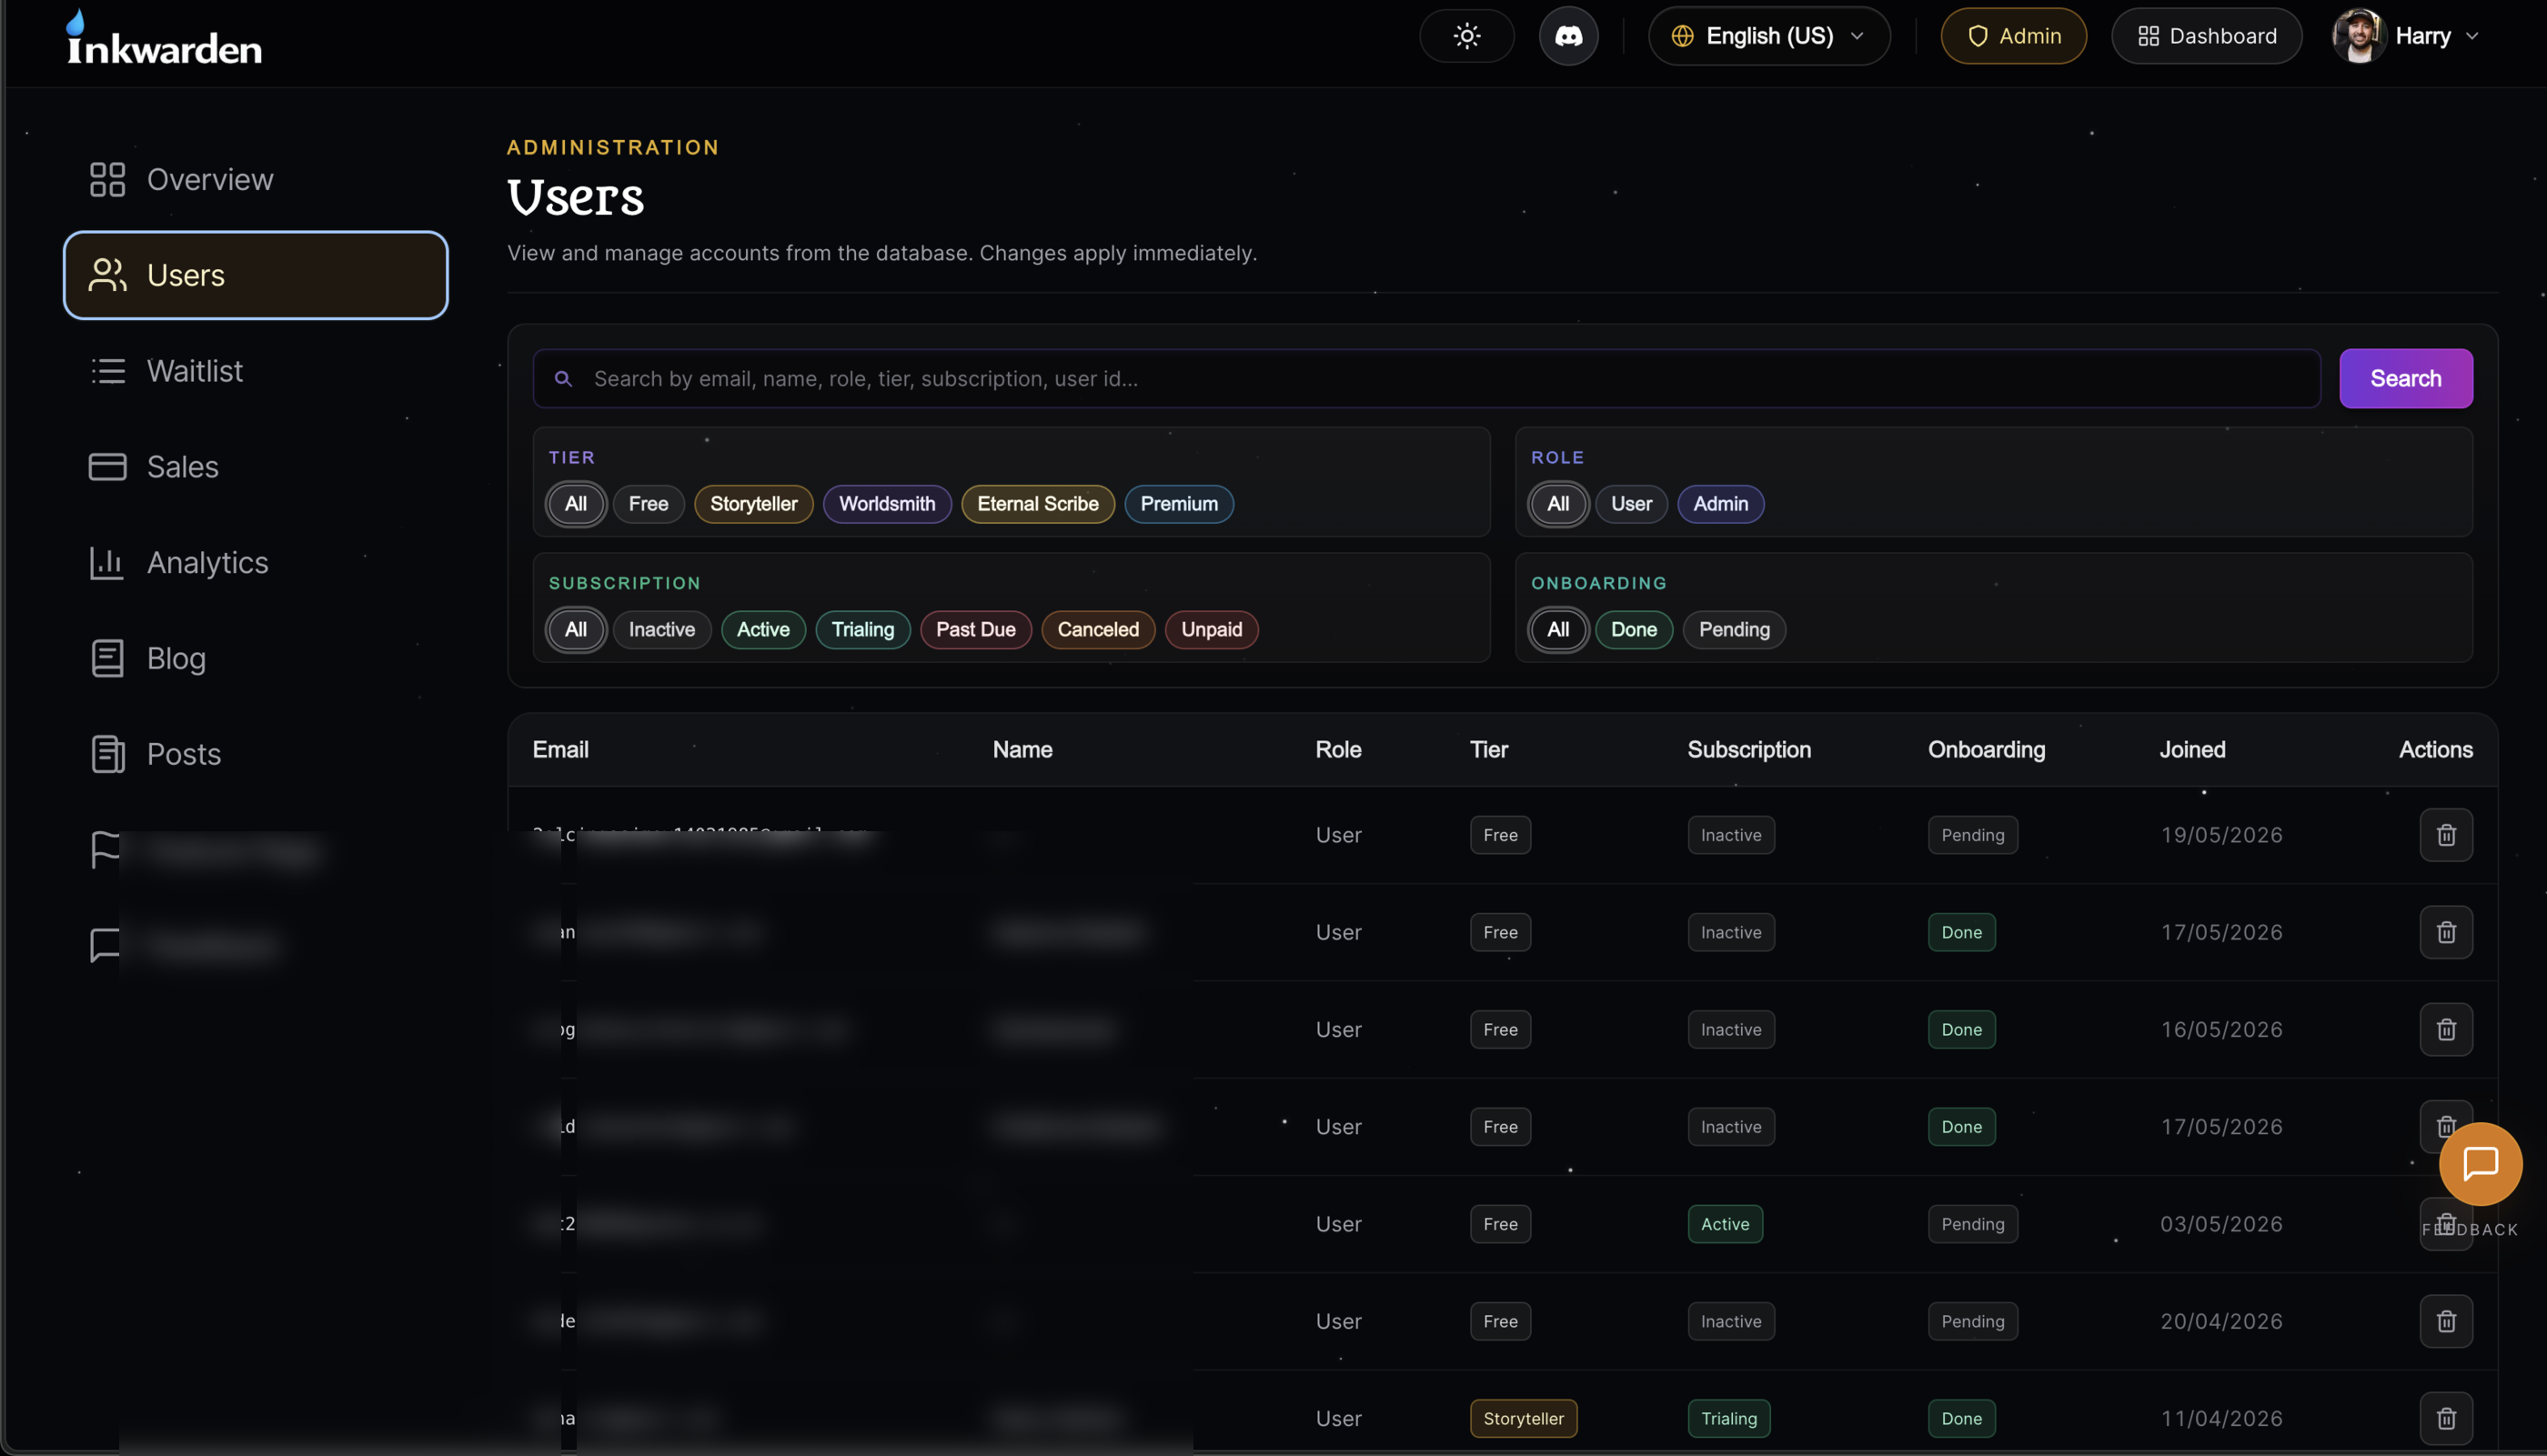Click the Waitlist list icon in the sidebar
The width and height of the screenshot is (2547, 1456).
click(107, 371)
